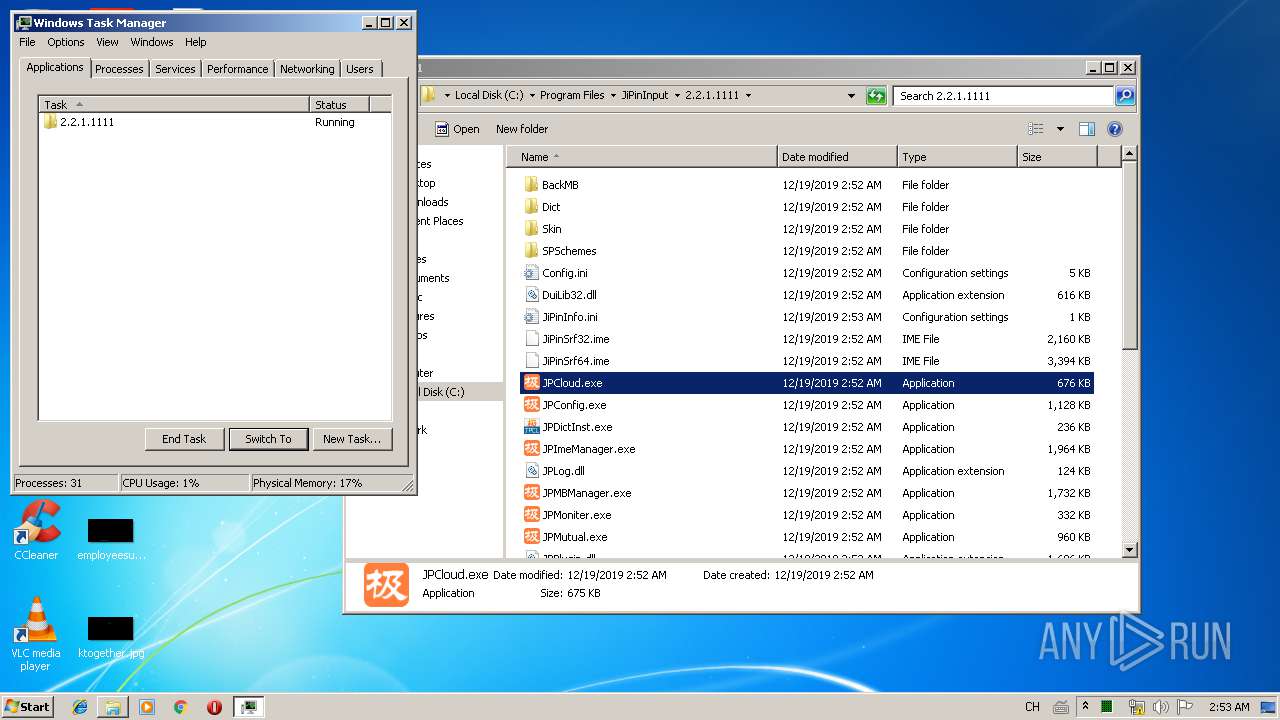Select the DuiLib32.dll file icon
The image size is (1280, 720).
(x=532, y=295)
